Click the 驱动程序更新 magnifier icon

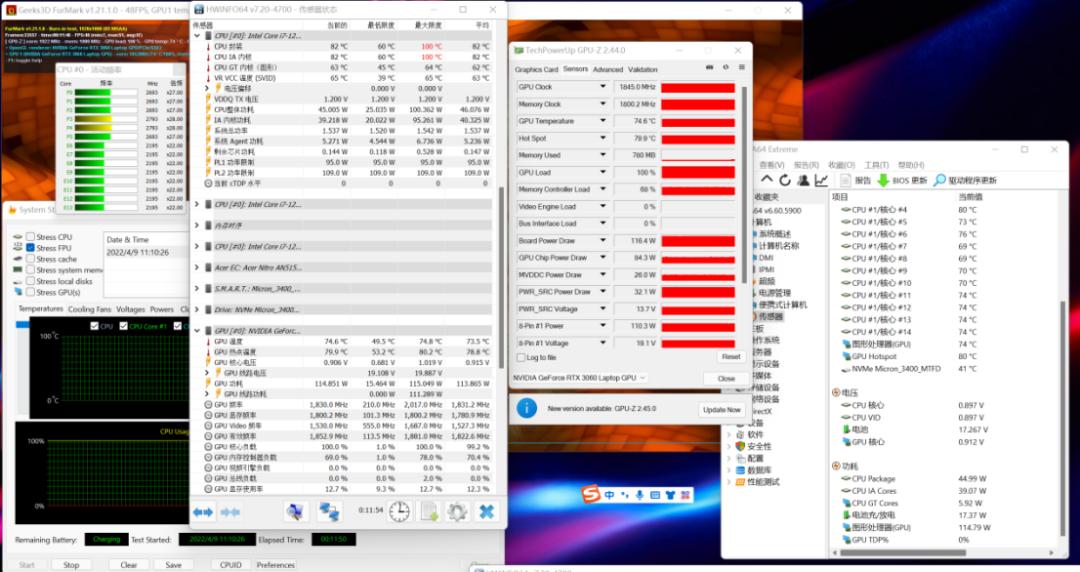click(x=939, y=180)
